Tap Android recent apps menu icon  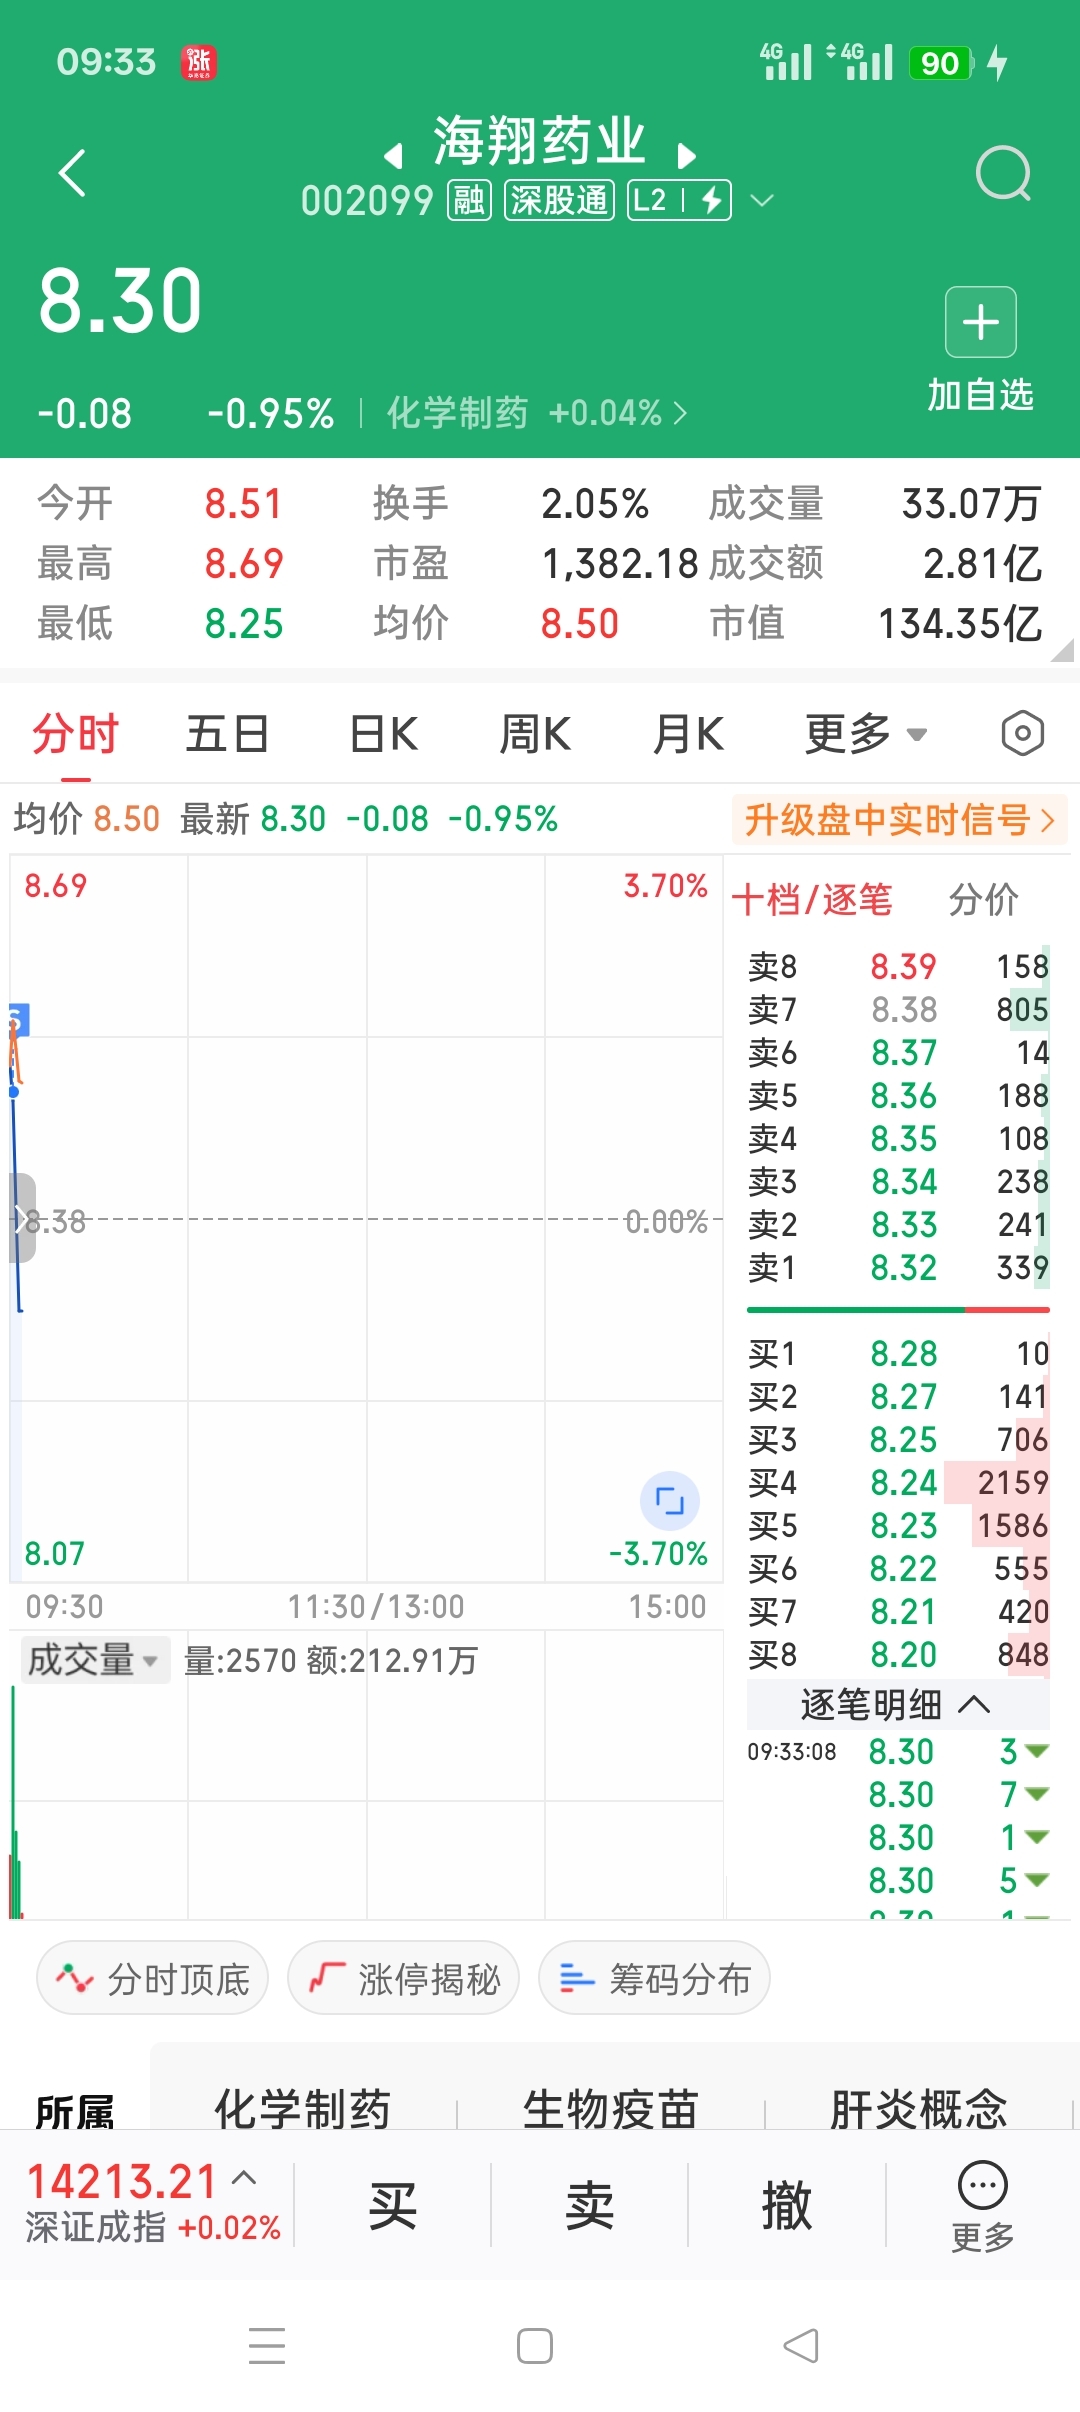tap(267, 2346)
